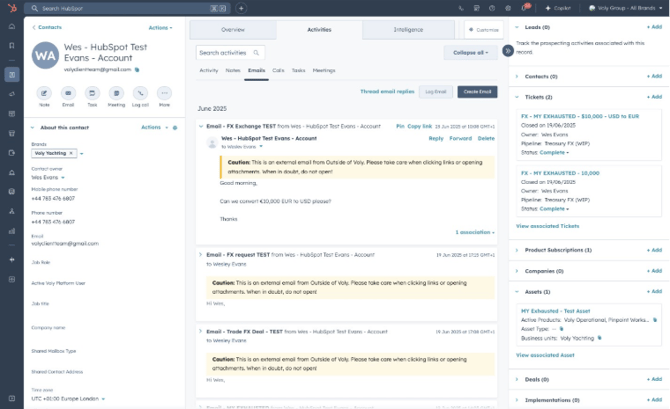This screenshot has height=409, width=670.
Task: Click View associated Tickets link
Action: (x=547, y=226)
